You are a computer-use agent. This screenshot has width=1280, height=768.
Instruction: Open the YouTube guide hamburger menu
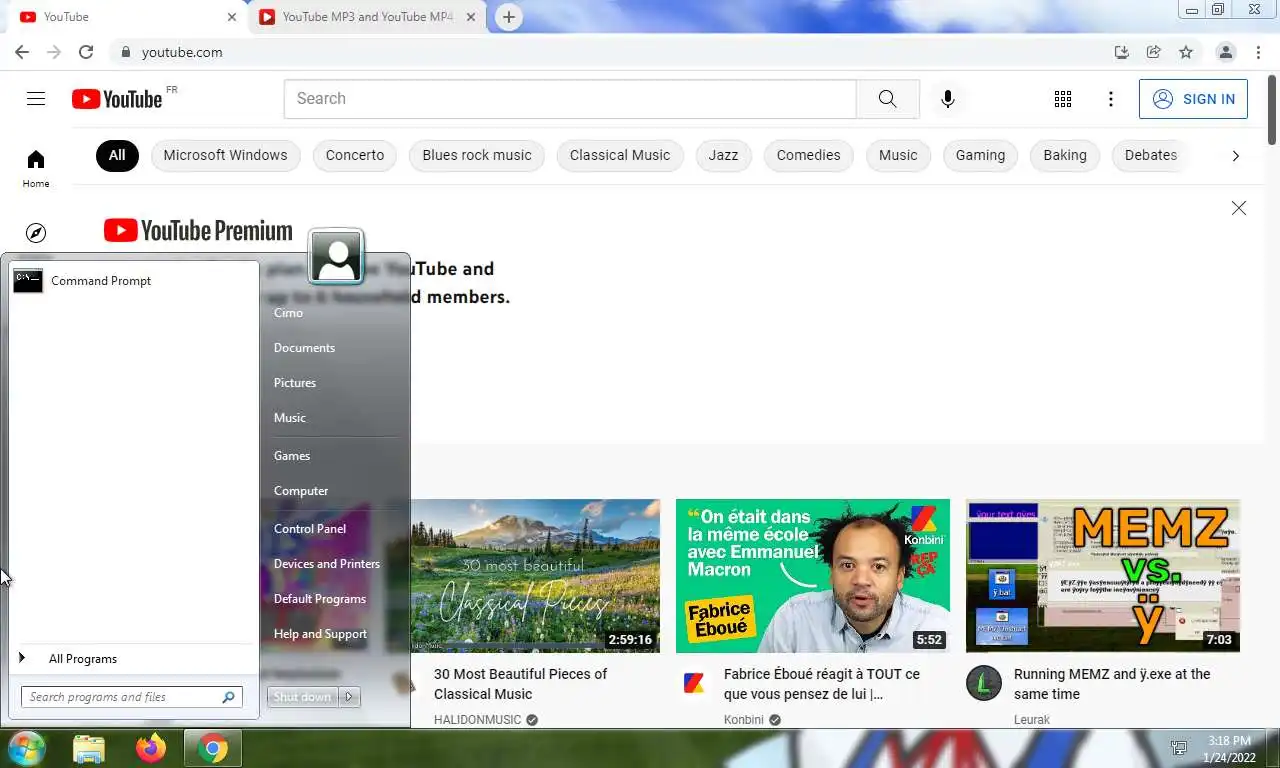click(x=36, y=98)
